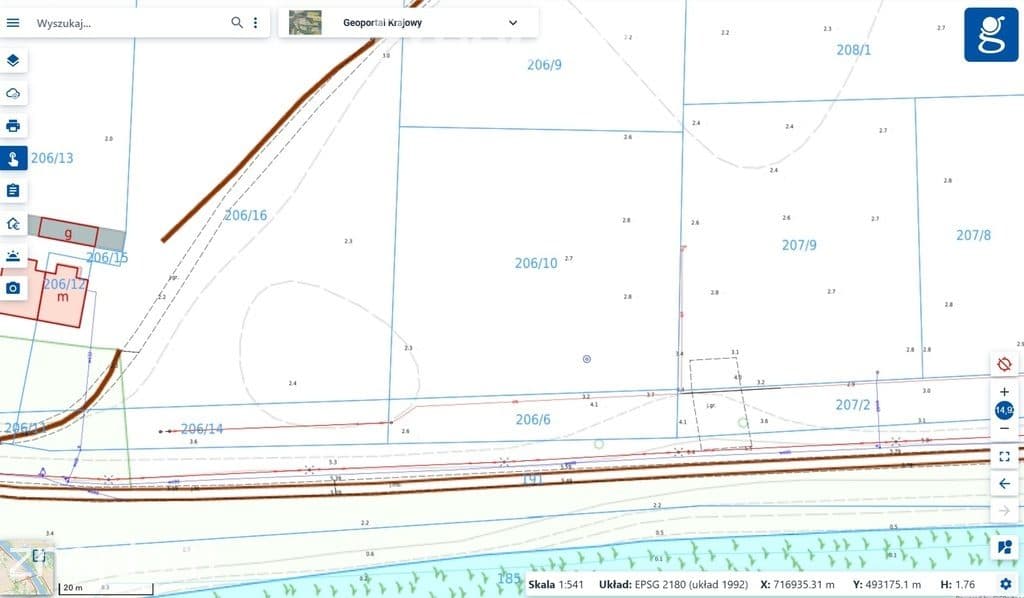
Task: Zoom in with the plus button
Action: pos(1004,392)
